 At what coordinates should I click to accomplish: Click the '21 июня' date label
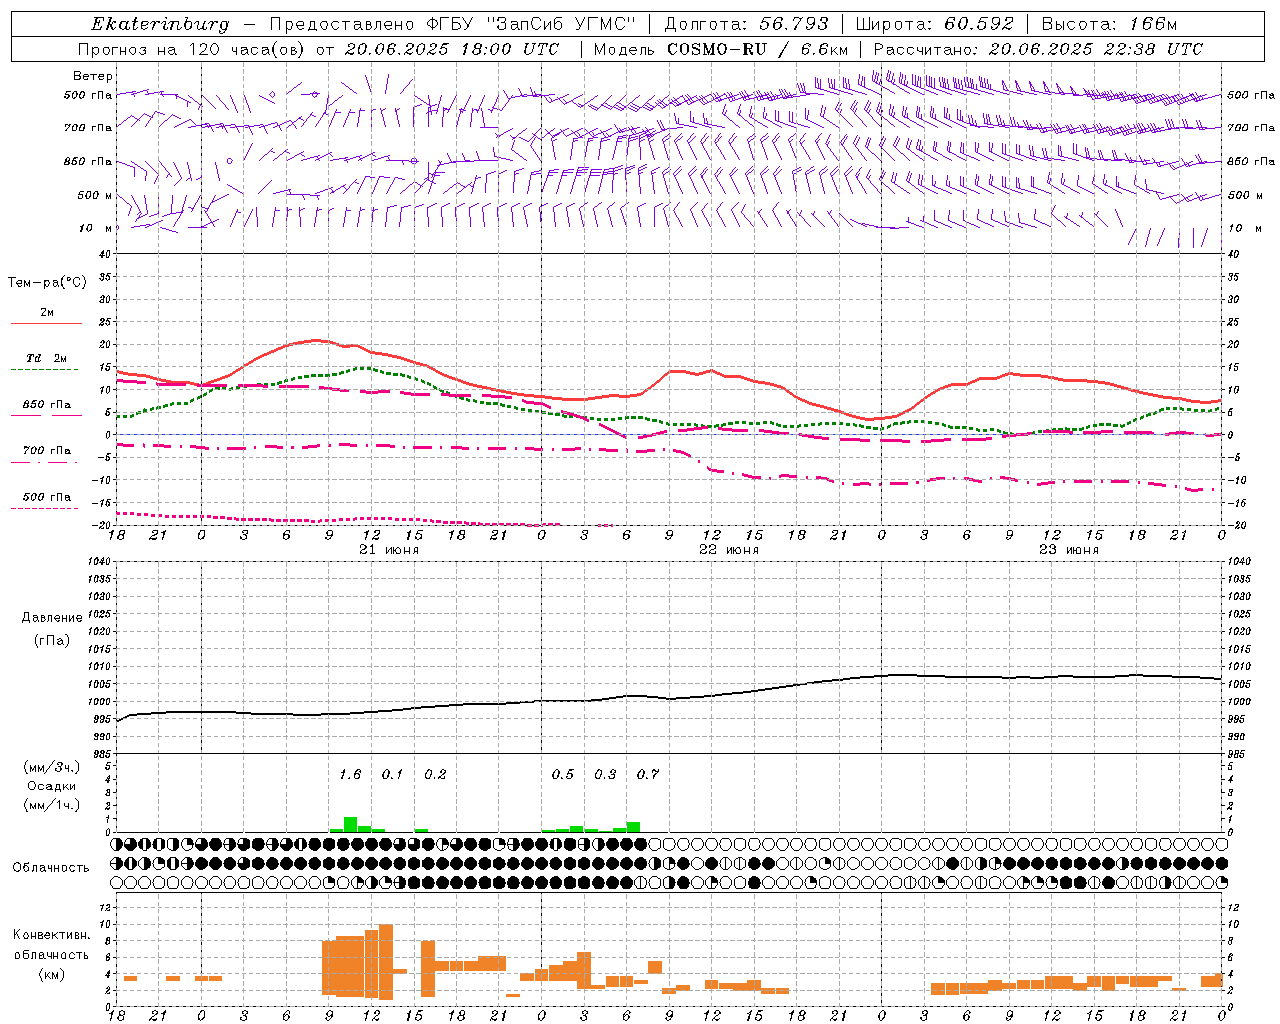(x=388, y=550)
